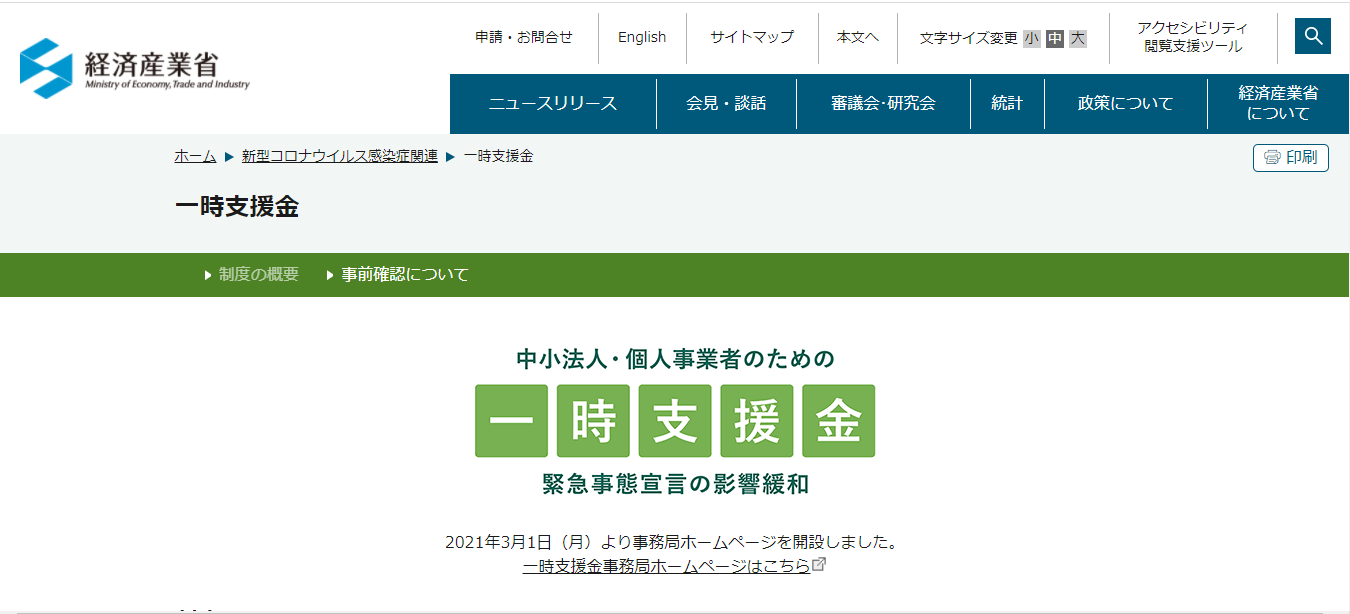1350x614 pixels.
Task: Open the サイトマップ link
Action: pyautogui.click(x=751, y=37)
